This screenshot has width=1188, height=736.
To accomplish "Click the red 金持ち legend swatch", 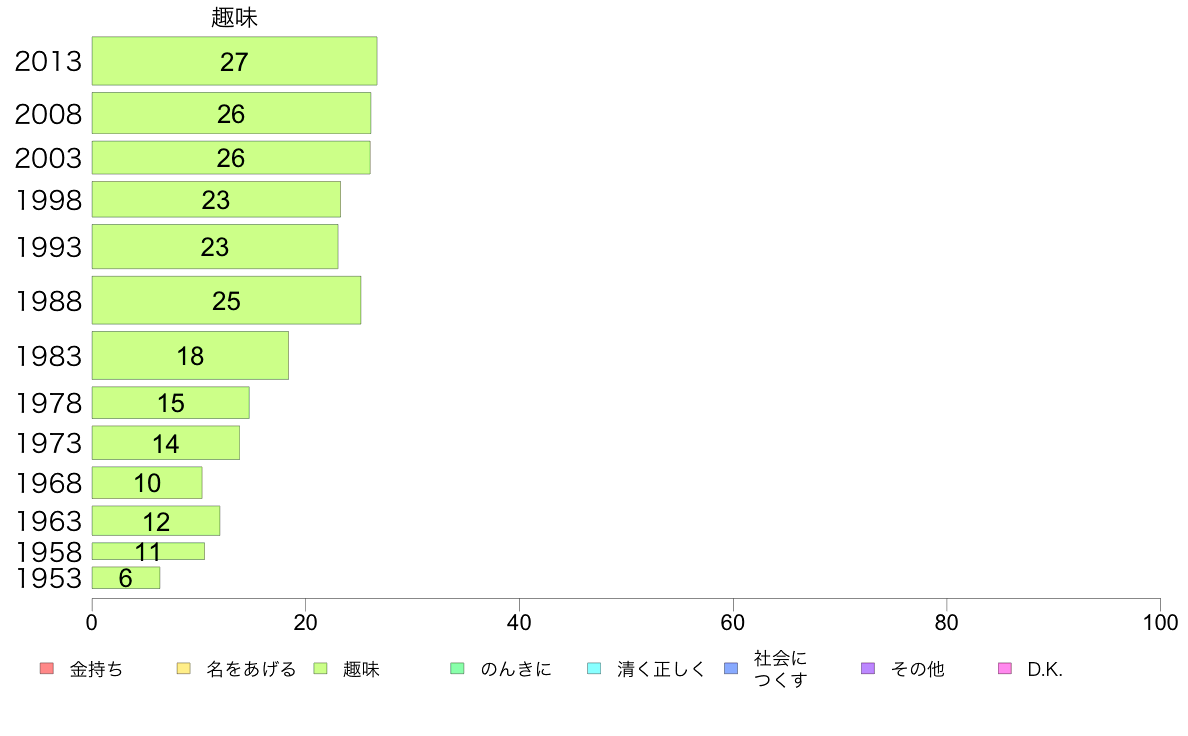I will 47,669.
